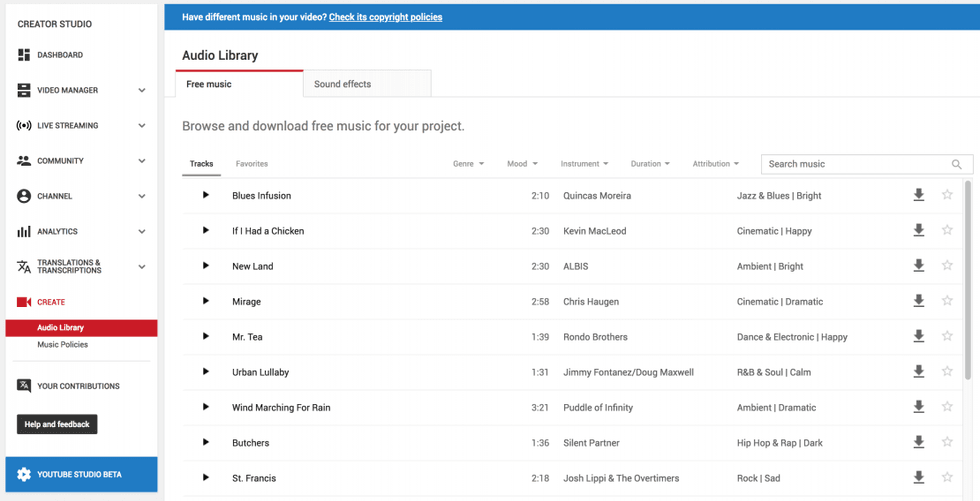
Task: Open YouTube Studio Beta
Action: click(x=81, y=474)
